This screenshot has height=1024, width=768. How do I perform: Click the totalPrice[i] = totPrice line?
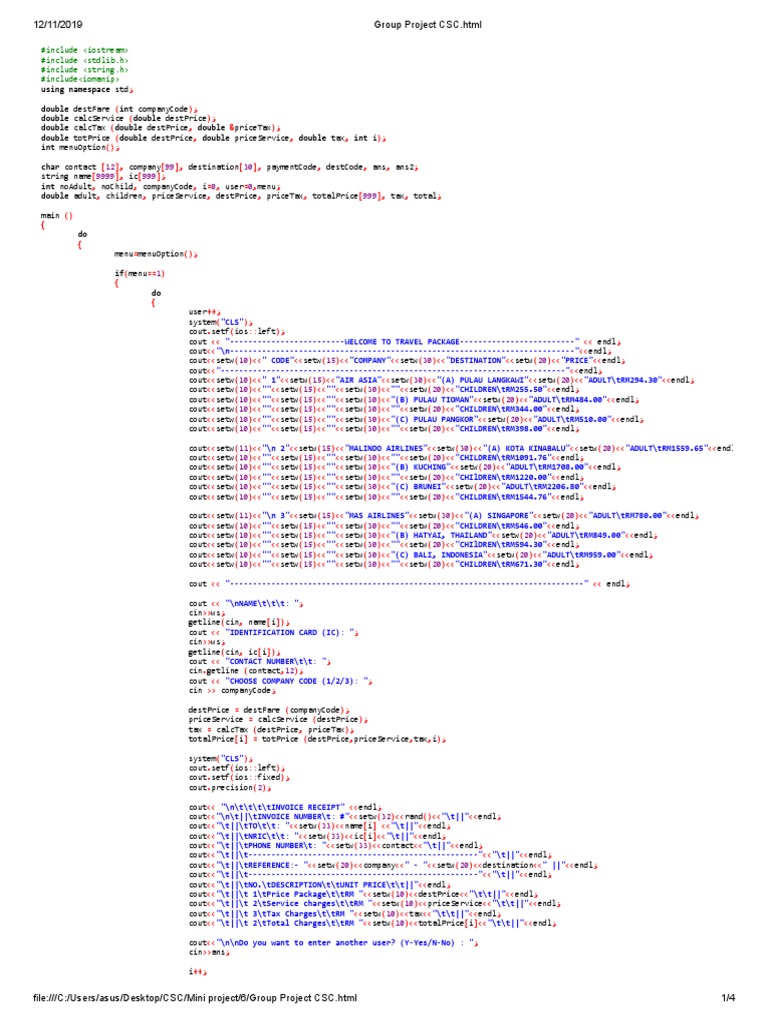click(317, 740)
